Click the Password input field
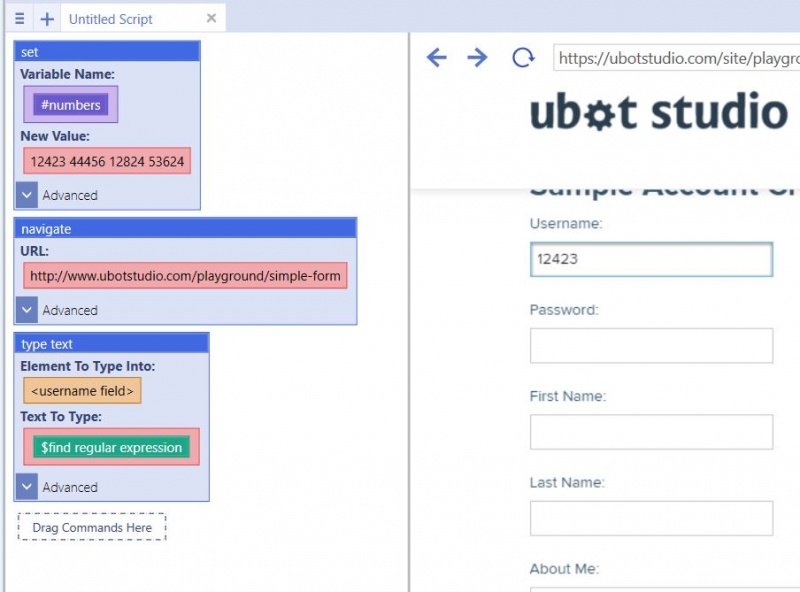The image size is (800, 592). tap(652, 346)
